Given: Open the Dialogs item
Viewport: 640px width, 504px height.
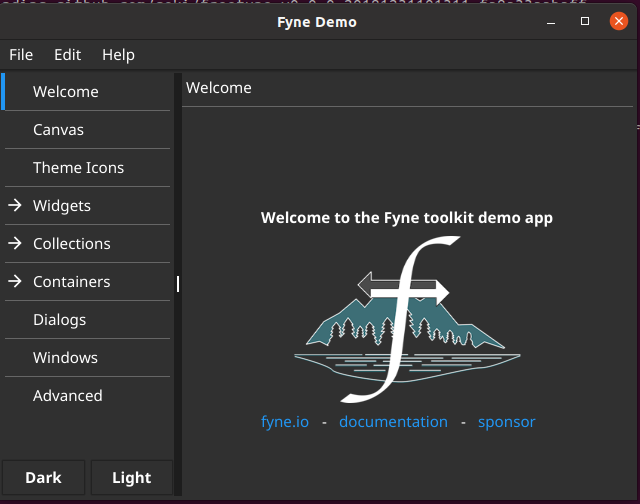Looking at the screenshot, I should coord(87,320).
